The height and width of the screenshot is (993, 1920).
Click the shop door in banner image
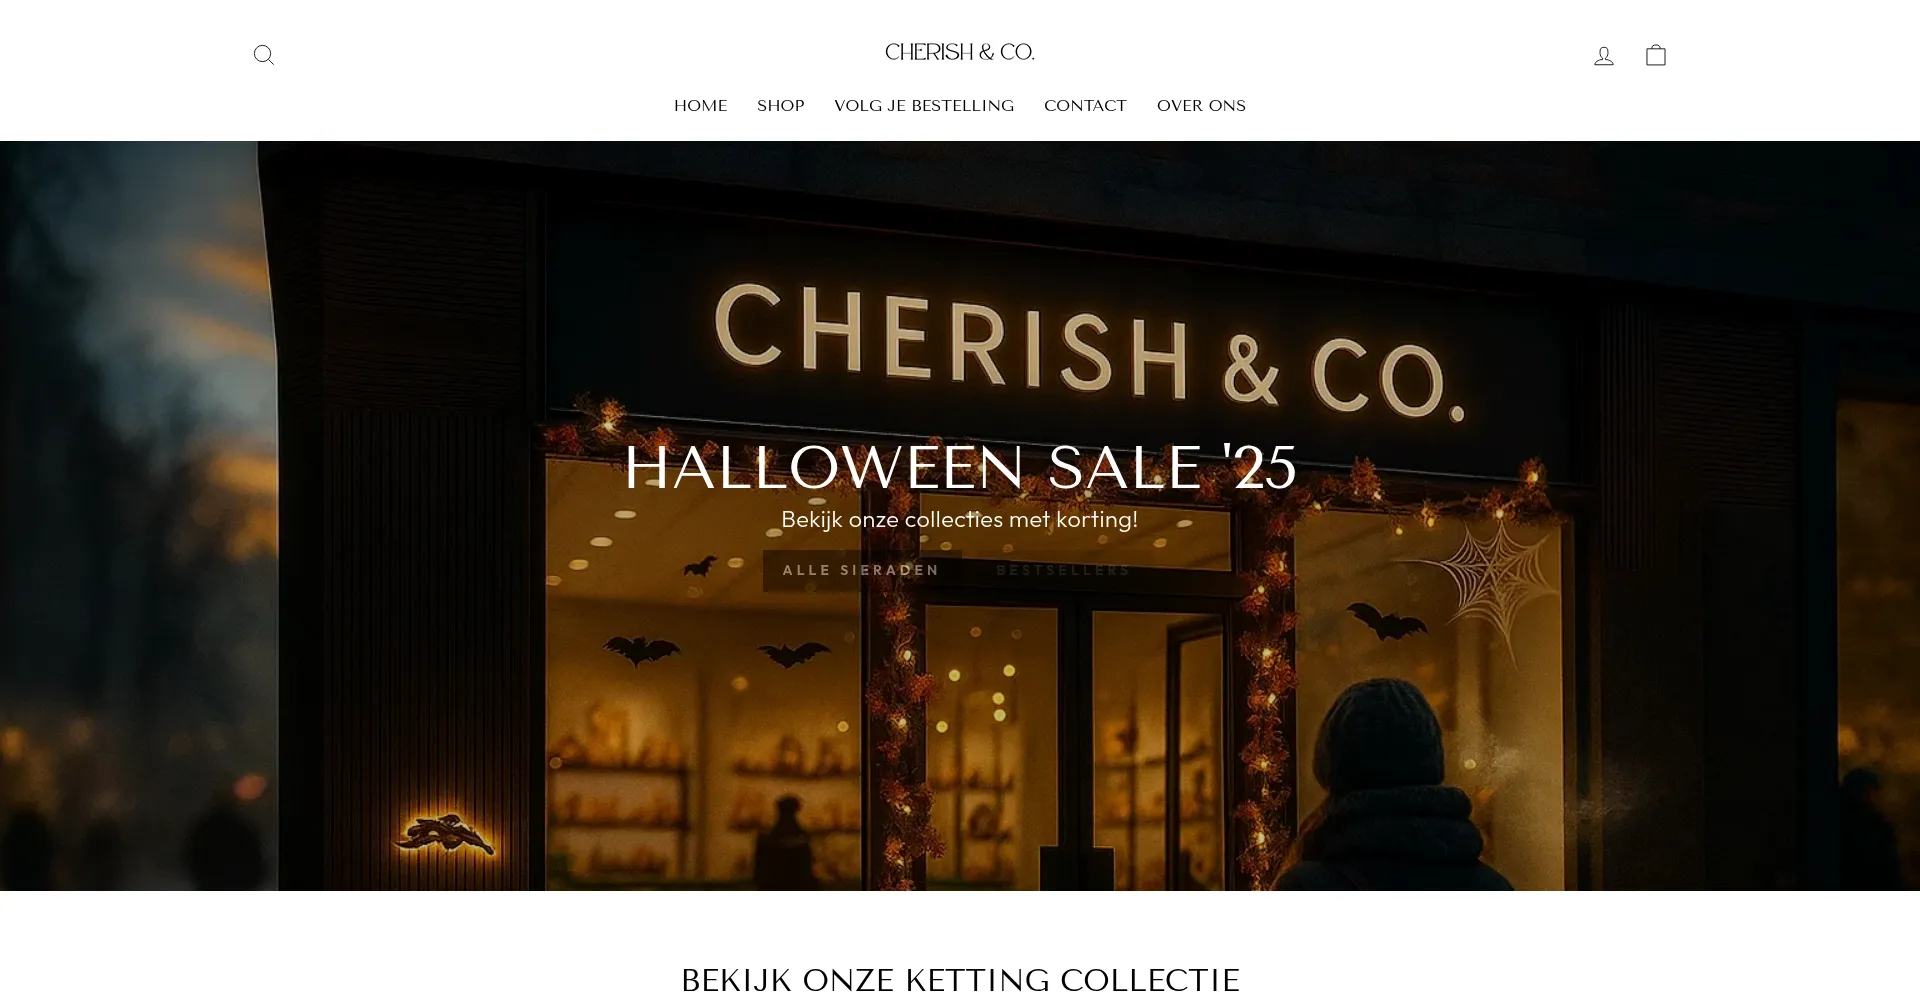tap(1075, 740)
